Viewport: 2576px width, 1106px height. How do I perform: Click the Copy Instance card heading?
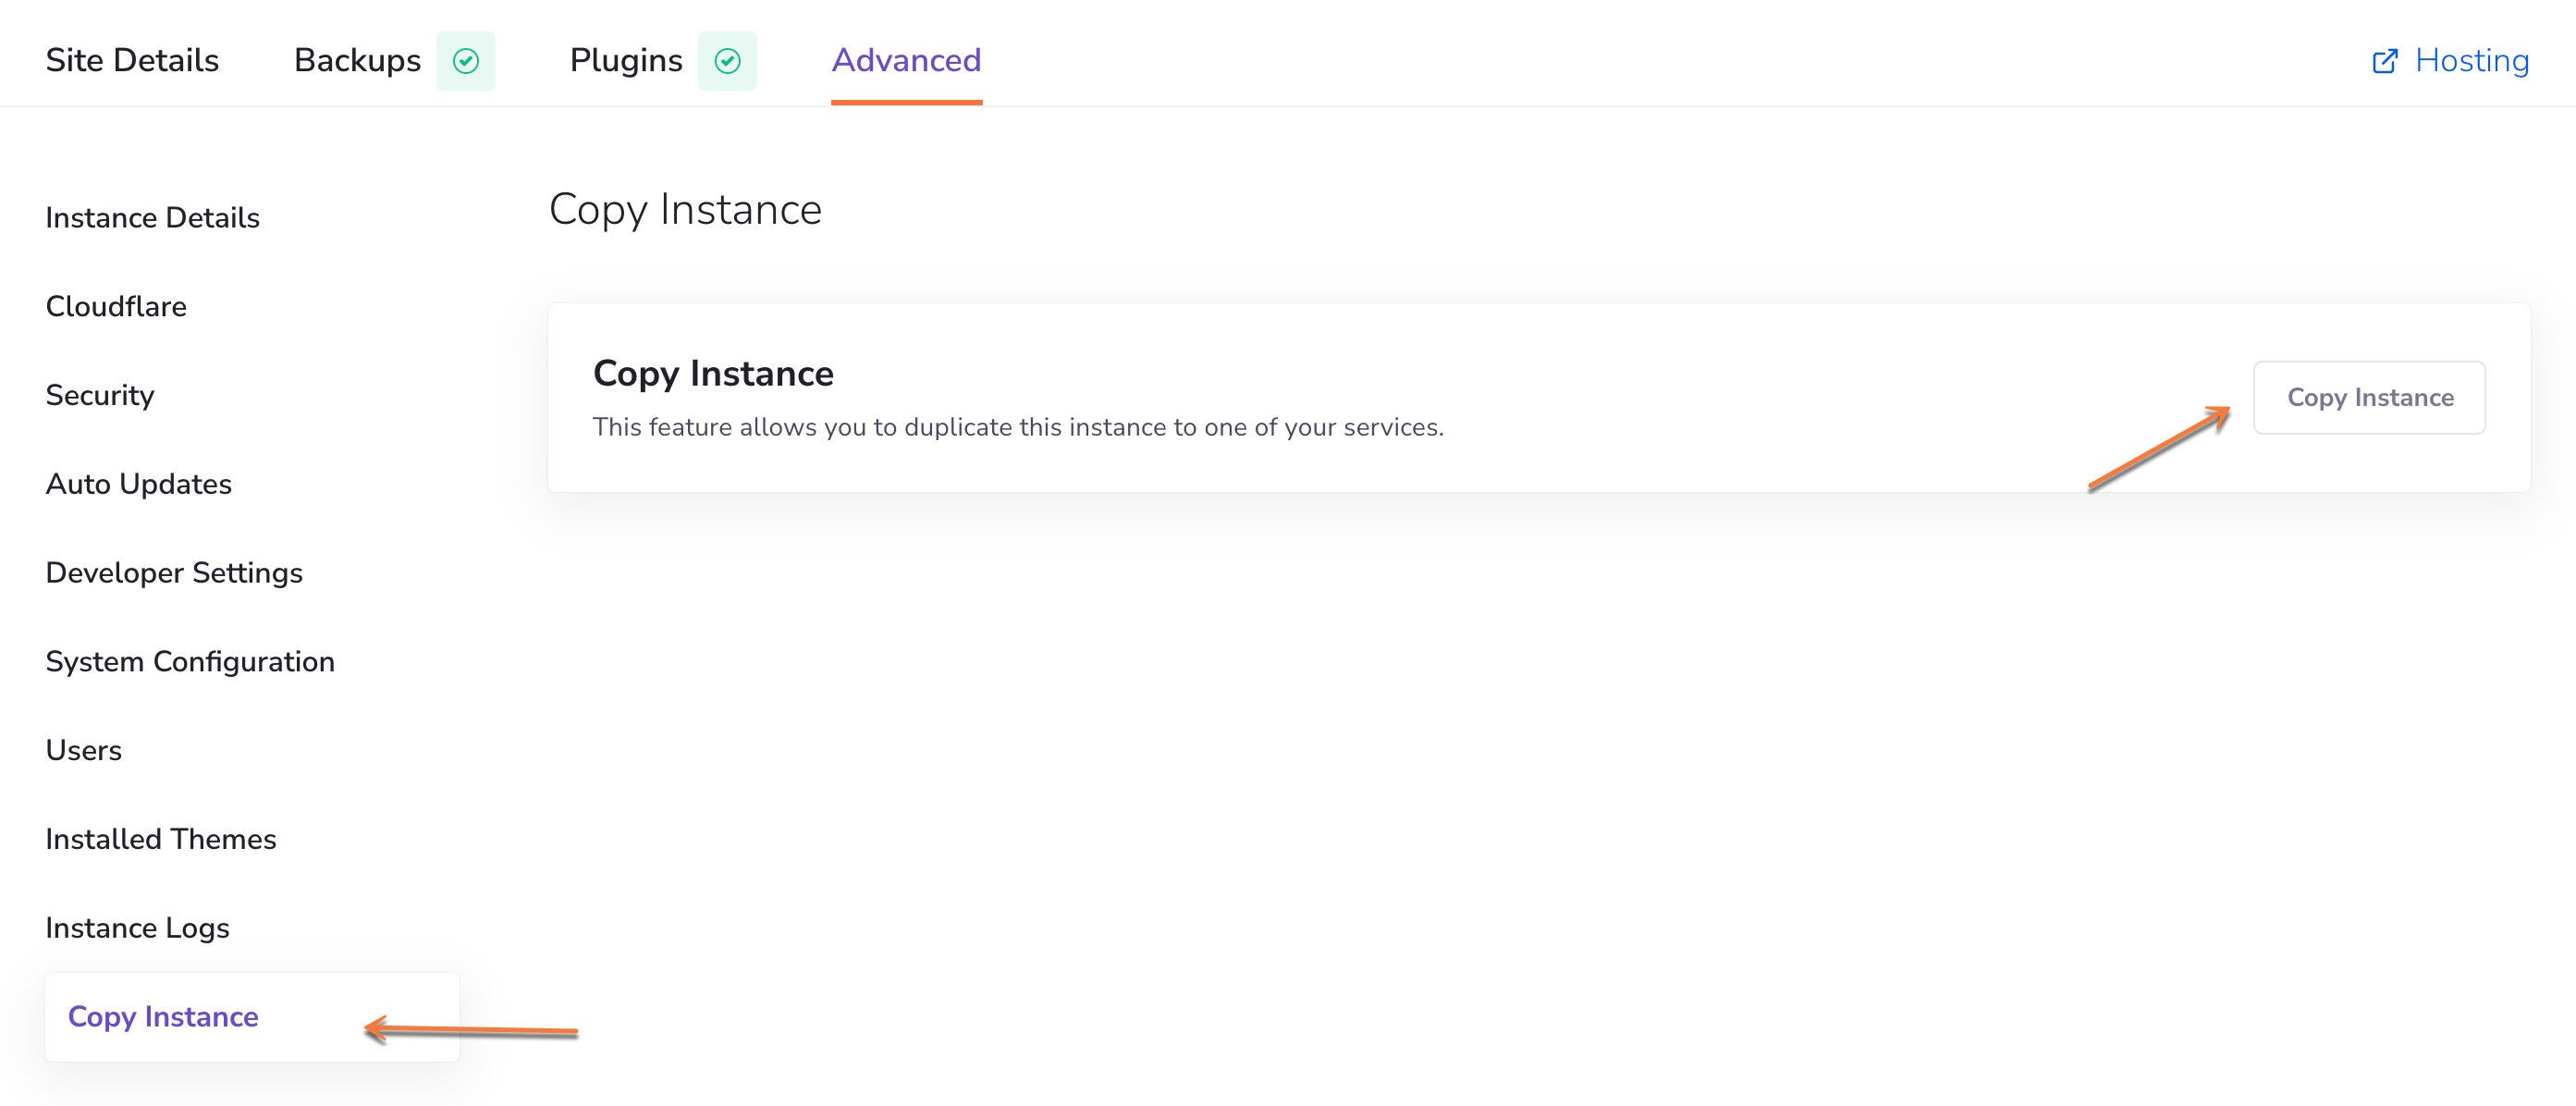(713, 374)
